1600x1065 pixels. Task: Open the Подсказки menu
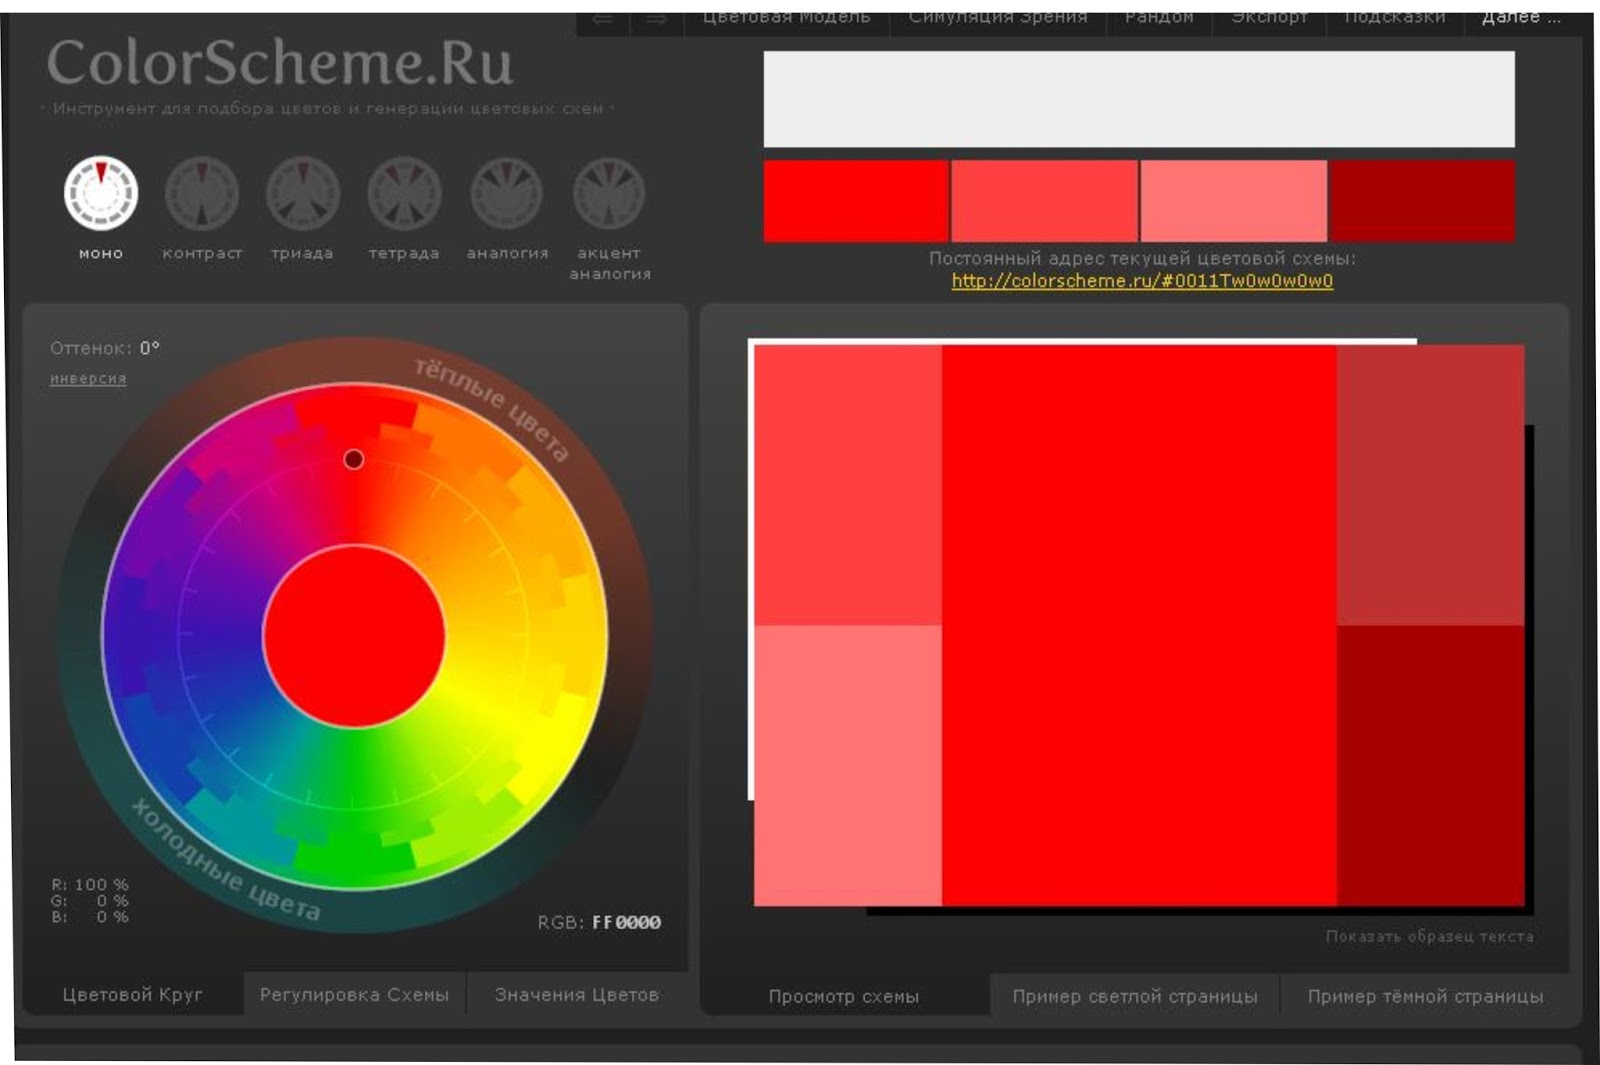[1394, 18]
